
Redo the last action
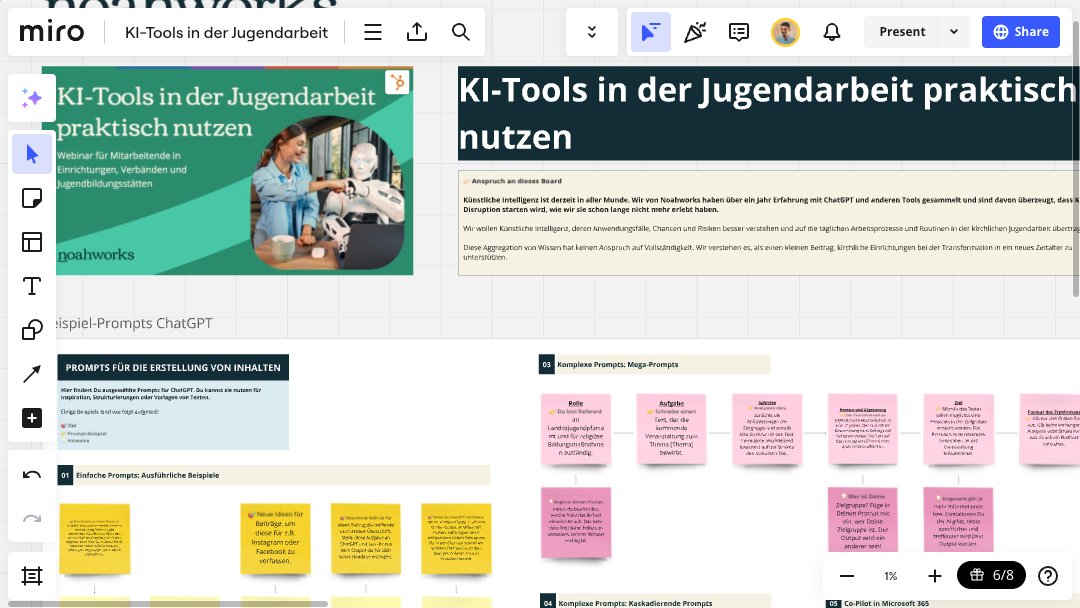(32, 518)
